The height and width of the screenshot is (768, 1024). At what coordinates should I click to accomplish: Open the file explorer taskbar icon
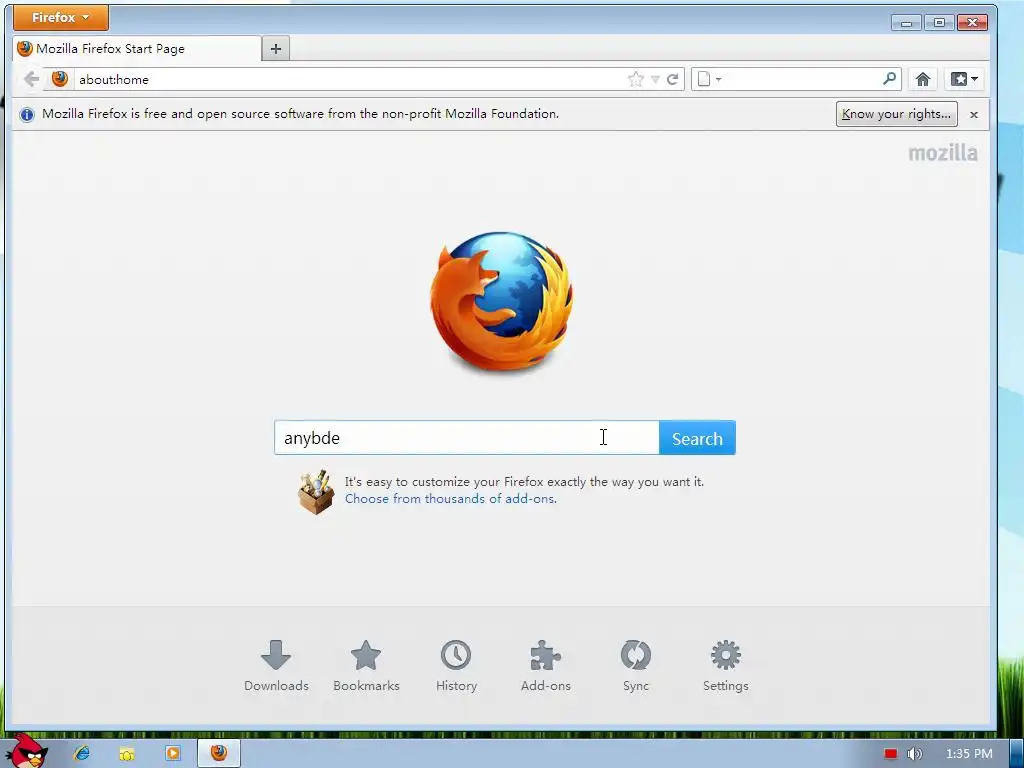127,754
